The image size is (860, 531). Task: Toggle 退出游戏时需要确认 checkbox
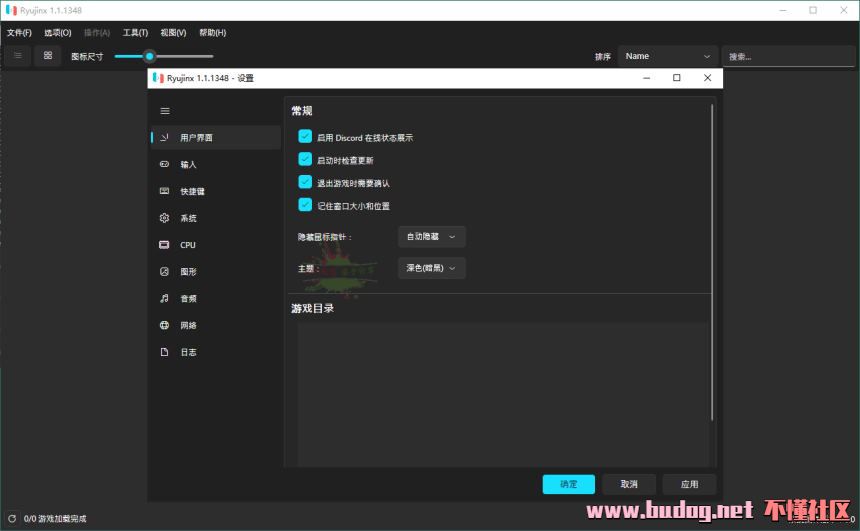point(305,182)
